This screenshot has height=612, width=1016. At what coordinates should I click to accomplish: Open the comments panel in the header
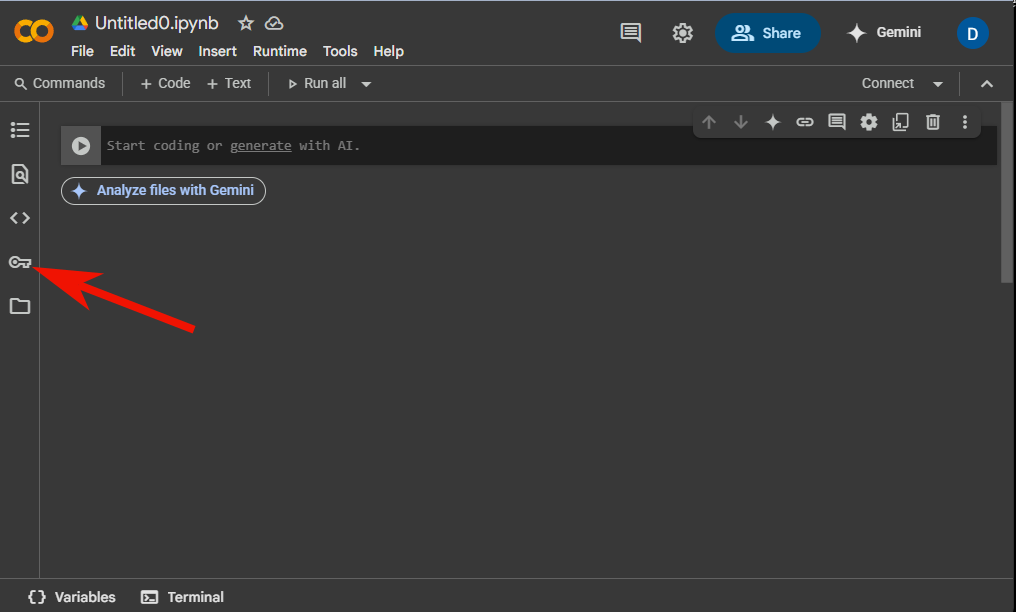630,33
